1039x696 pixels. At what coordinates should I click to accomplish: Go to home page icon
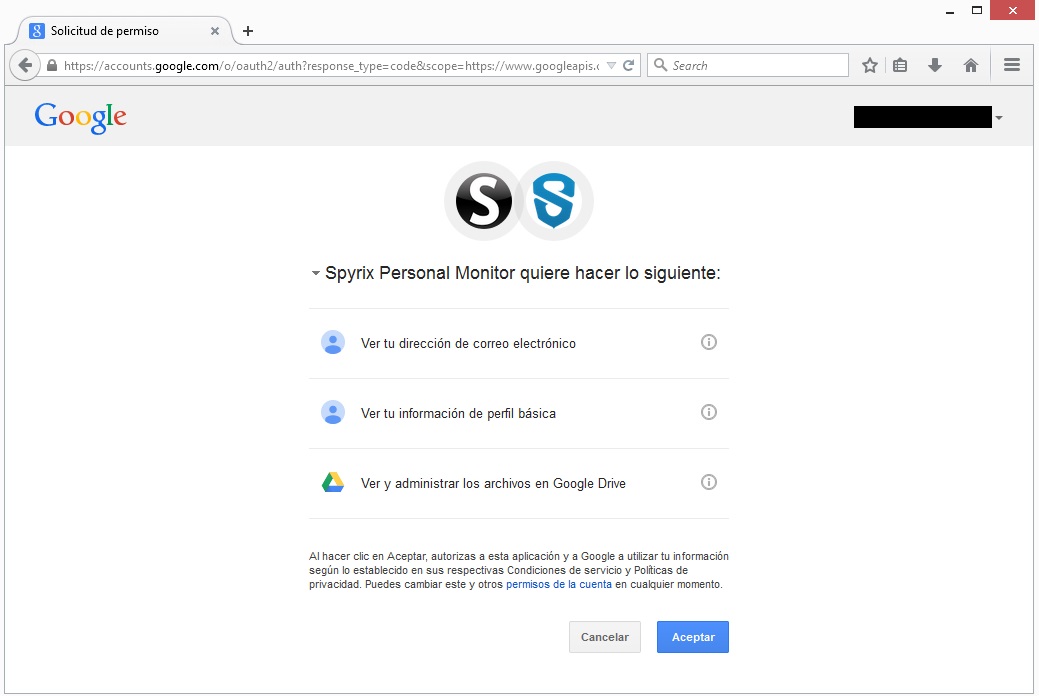(971, 65)
